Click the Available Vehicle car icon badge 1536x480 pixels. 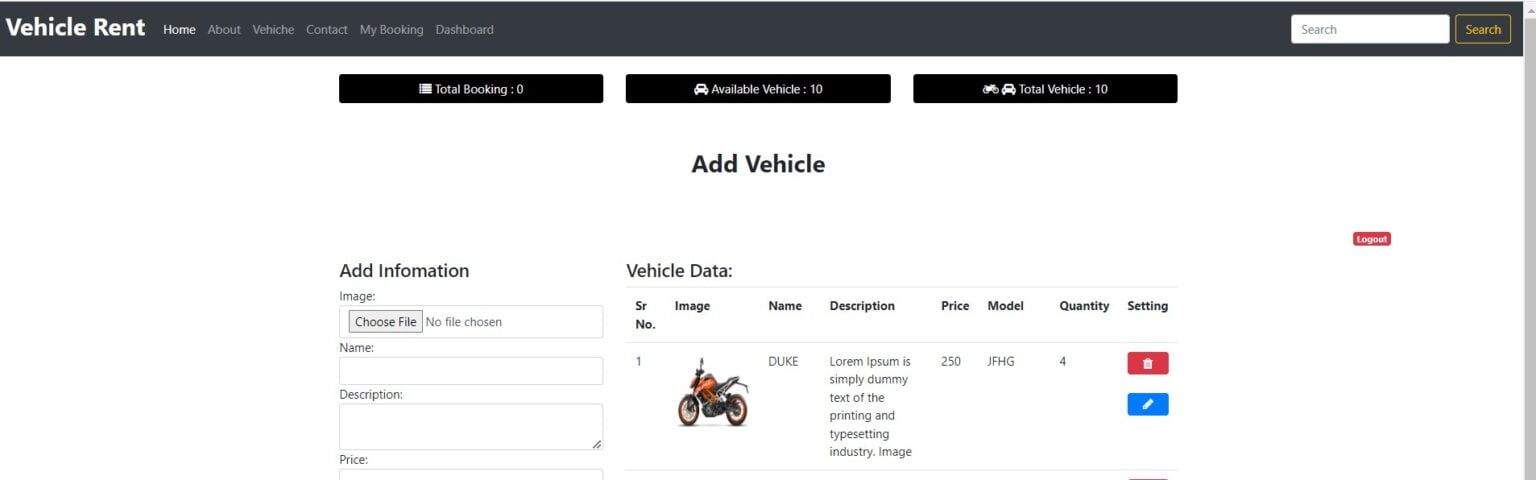tap(758, 89)
